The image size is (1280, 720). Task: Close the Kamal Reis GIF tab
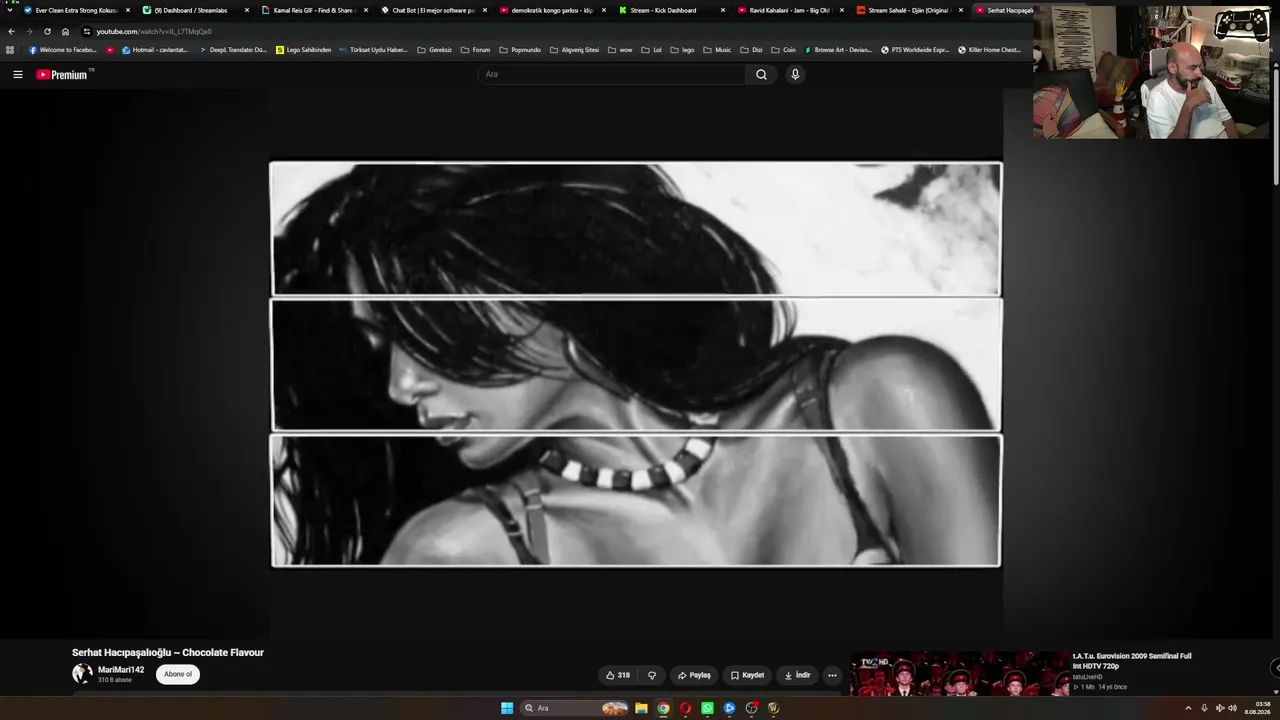tap(366, 10)
